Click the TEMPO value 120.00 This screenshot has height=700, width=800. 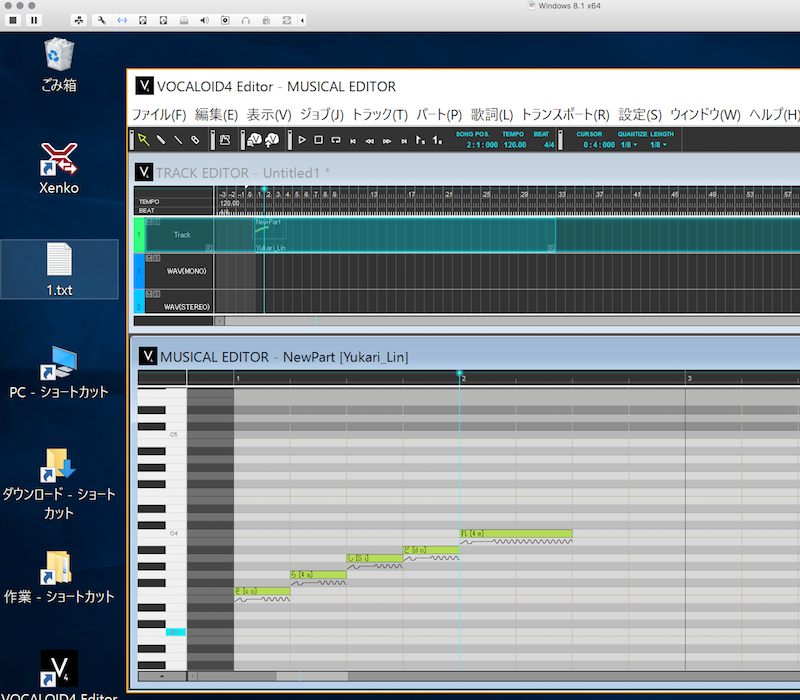click(515, 145)
